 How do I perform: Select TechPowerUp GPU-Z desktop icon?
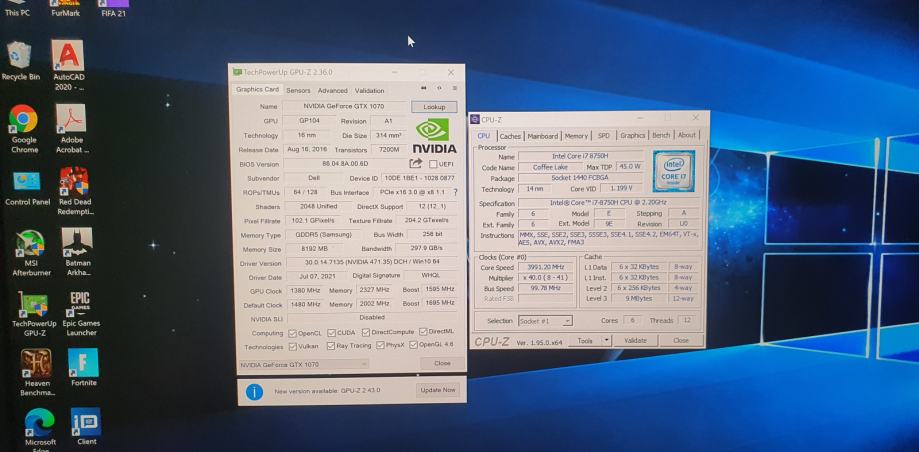click(34, 315)
